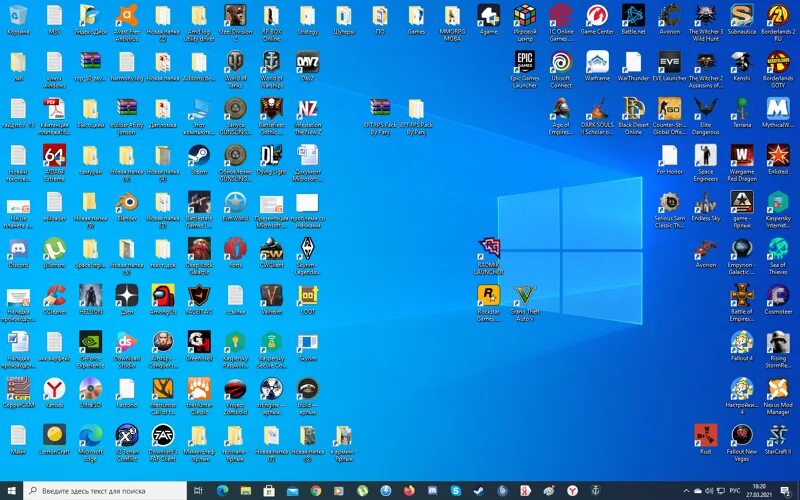
Task: Select the UltraISO desktop icon
Action: coord(90,389)
